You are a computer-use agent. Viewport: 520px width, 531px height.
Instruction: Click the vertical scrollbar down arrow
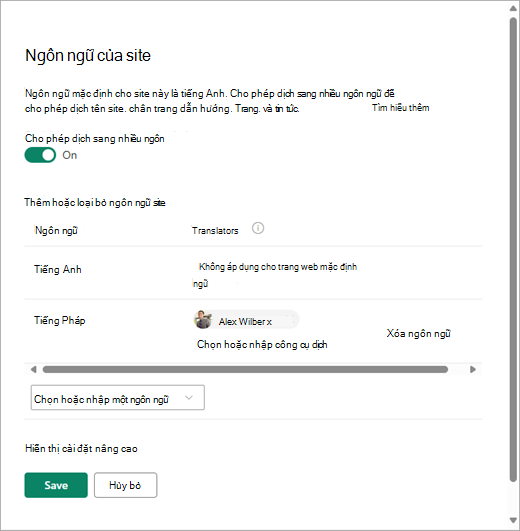tap(513, 521)
